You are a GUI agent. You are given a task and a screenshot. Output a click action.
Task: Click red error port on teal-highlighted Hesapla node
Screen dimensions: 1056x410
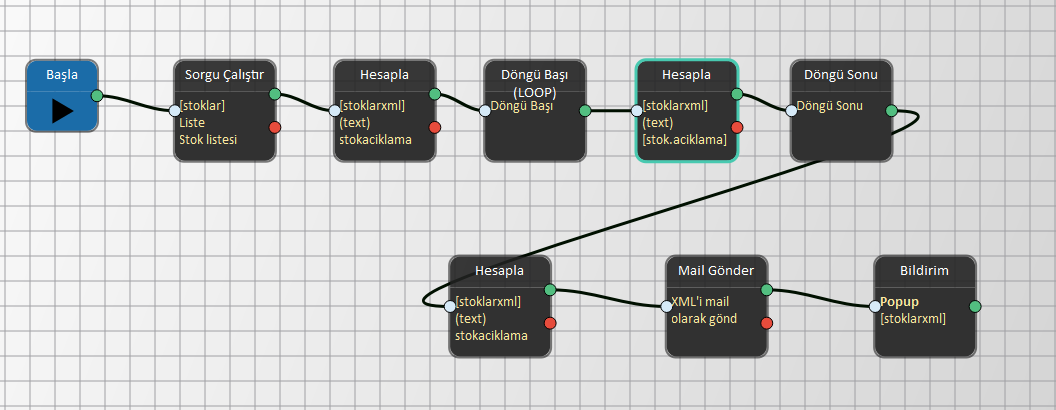tap(737, 127)
